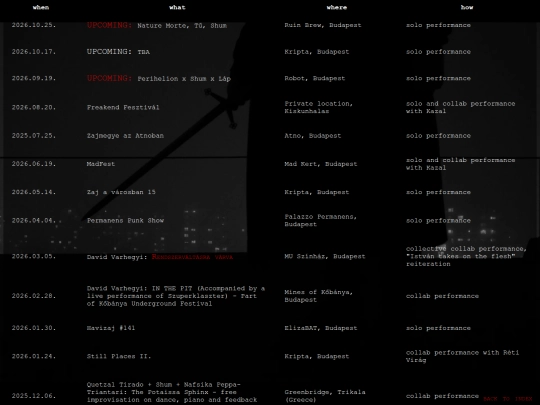Click 'solo performance' in the Palazzo Permanens row
540x405 pixels.
[x=438, y=220]
